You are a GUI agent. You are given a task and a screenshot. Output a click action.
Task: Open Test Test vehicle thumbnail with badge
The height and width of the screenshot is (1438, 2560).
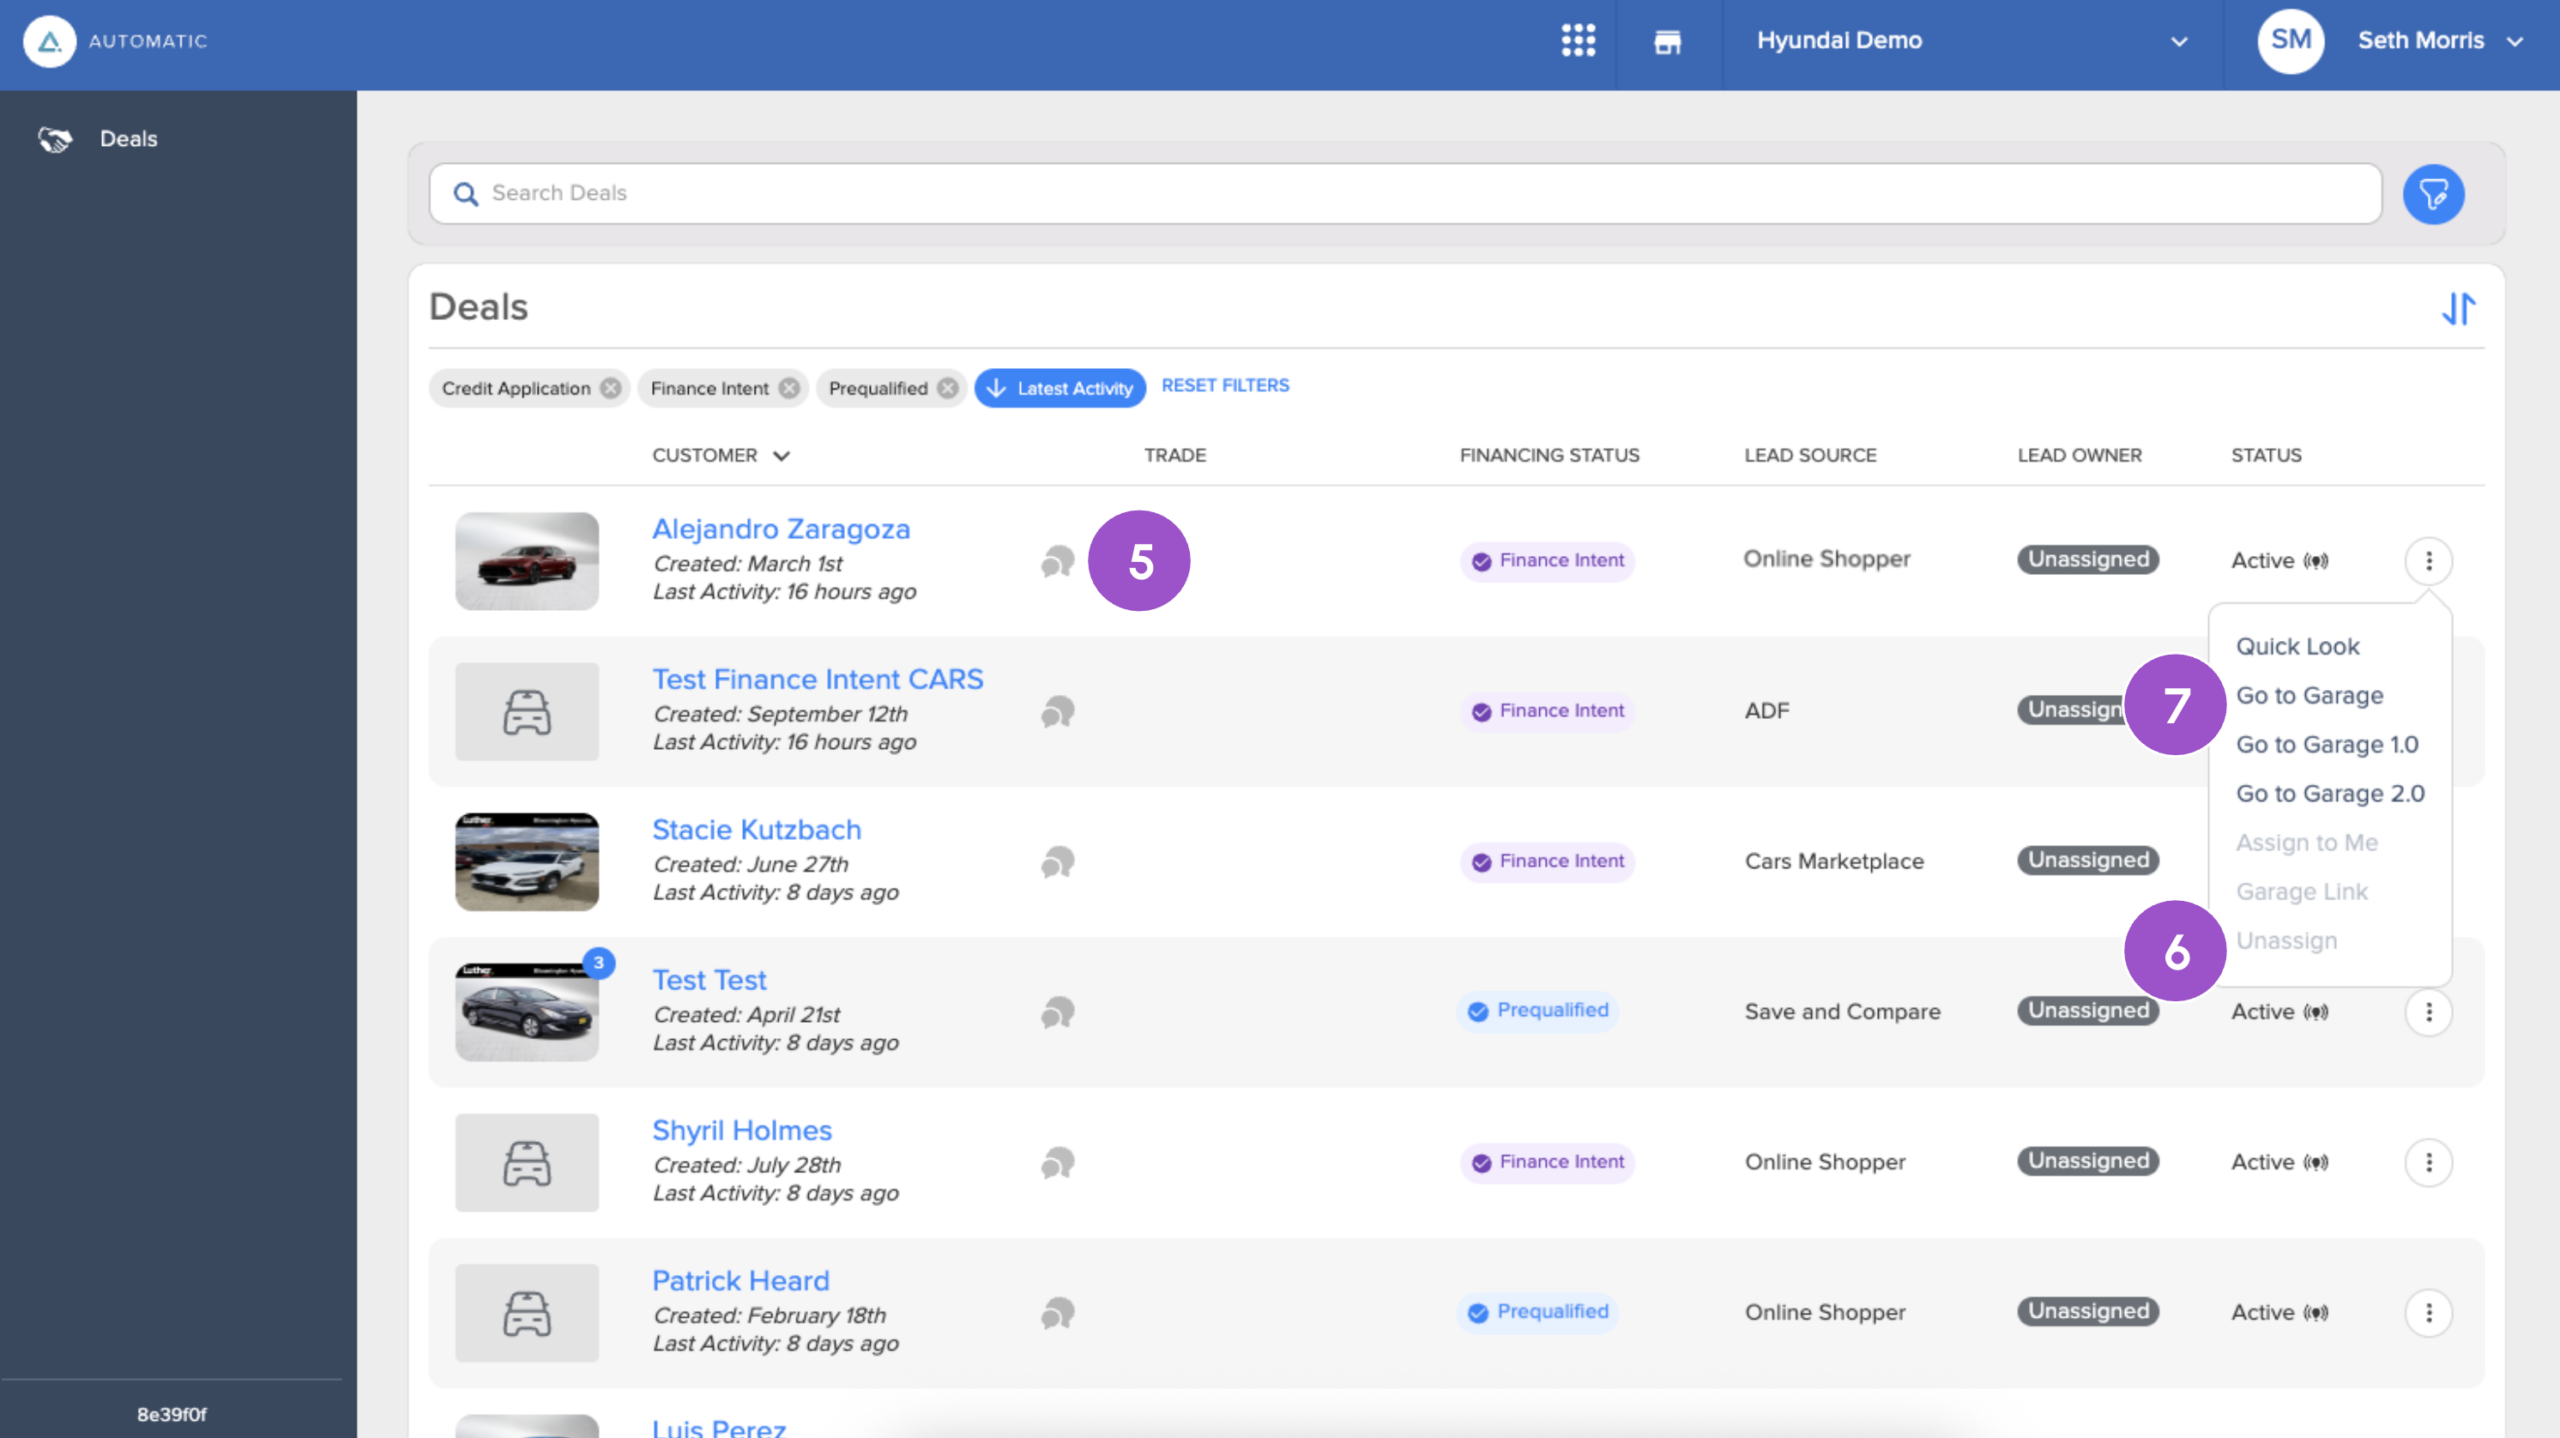coord(527,1012)
